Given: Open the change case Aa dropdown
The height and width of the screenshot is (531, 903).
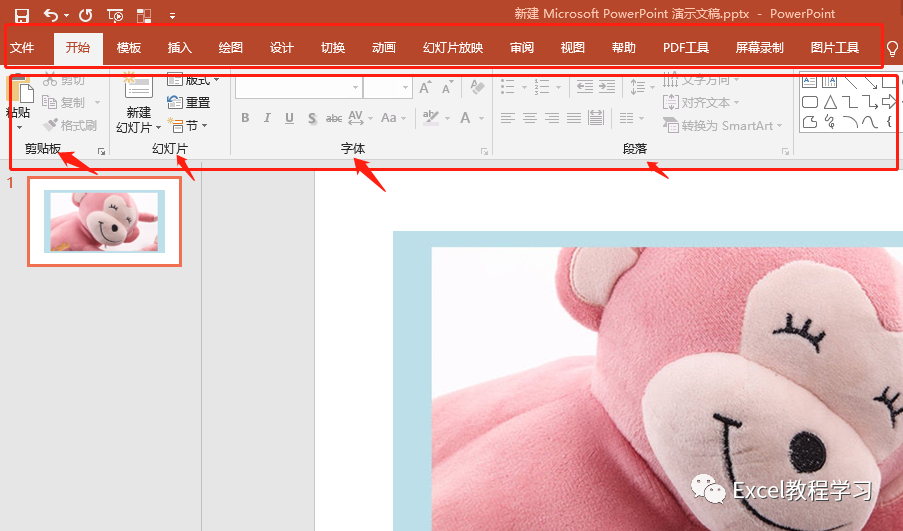Looking at the screenshot, I should click(x=393, y=118).
